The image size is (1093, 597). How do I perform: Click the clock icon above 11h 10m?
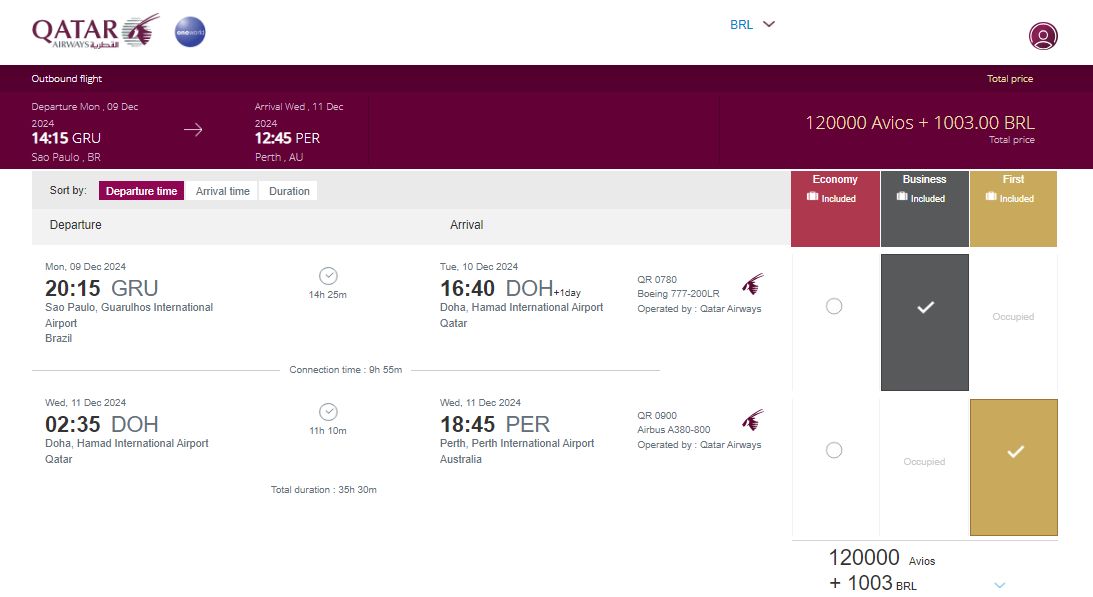[x=328, y=412]
